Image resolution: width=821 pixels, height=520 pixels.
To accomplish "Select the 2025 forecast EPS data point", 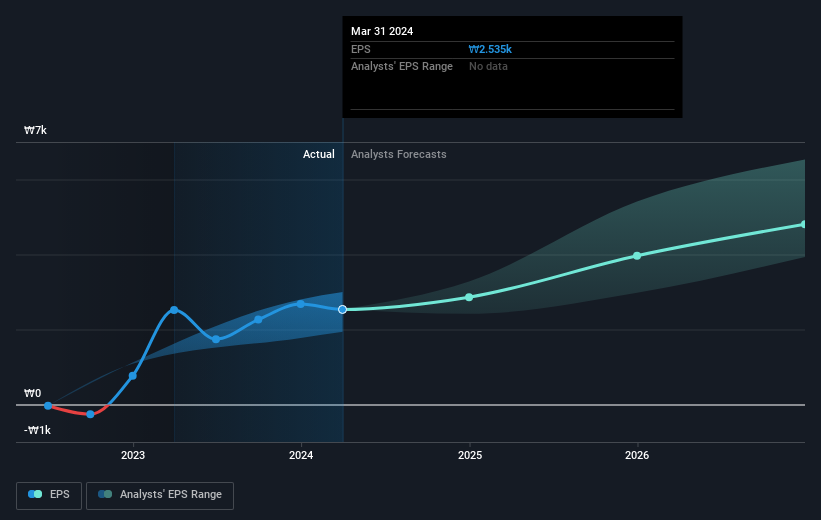I will click(x=469, y=297).
